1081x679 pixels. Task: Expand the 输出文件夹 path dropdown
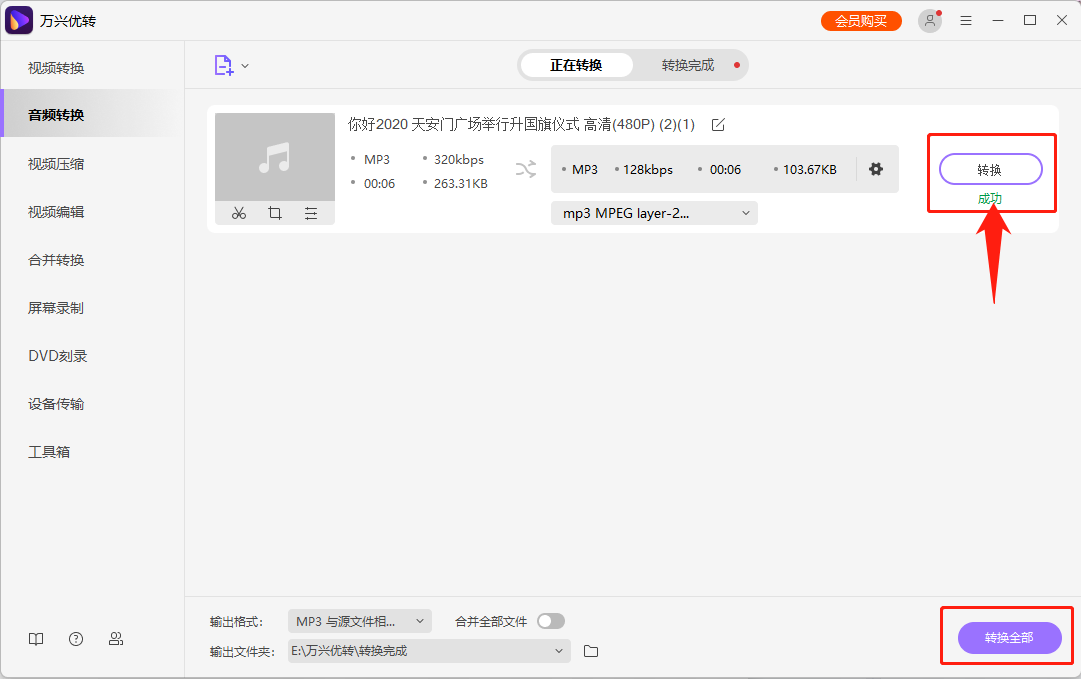coord(429,650)
